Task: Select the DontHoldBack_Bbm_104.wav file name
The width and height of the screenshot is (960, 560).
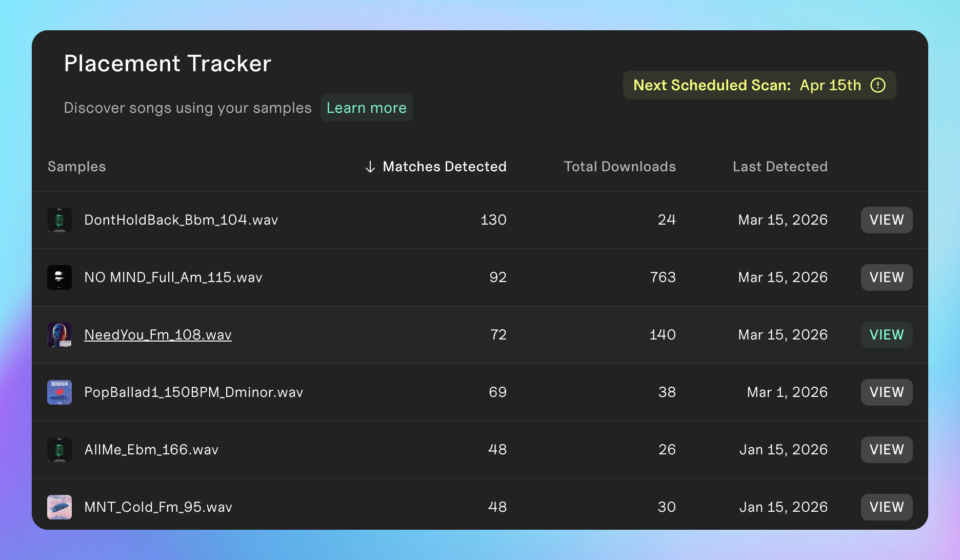Action: click(x=181, y=220)
